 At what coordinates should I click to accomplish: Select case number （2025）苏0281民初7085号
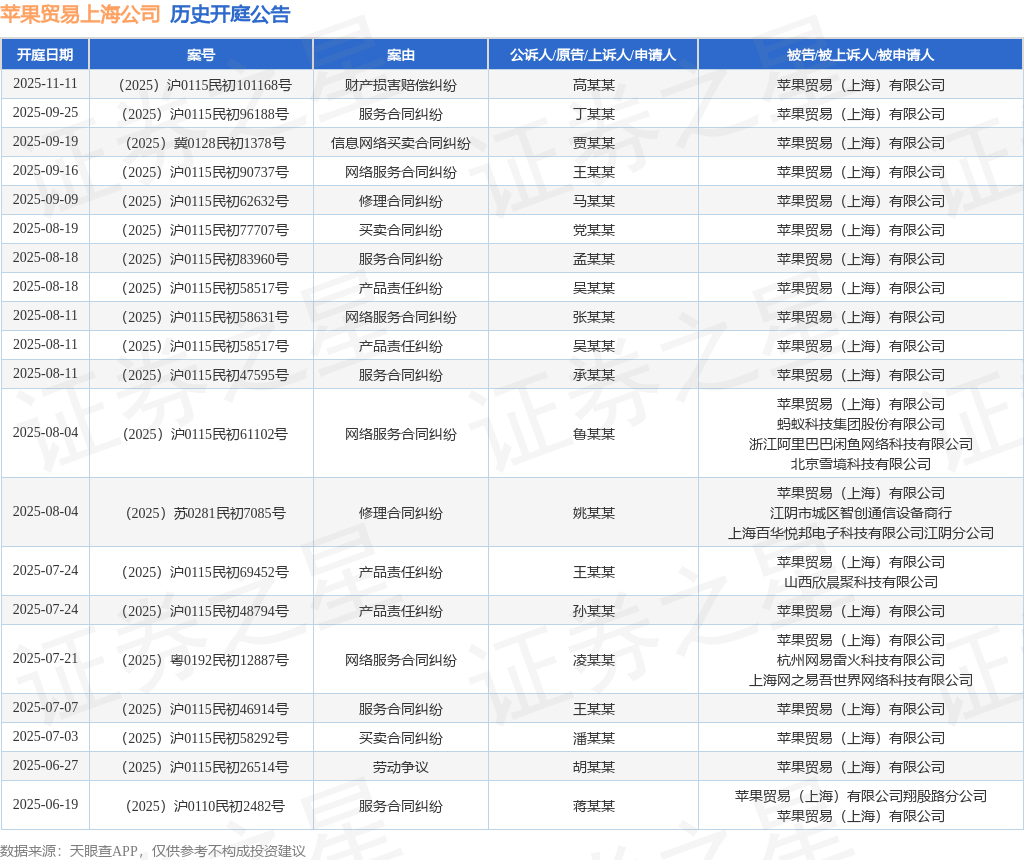[201, 513]
